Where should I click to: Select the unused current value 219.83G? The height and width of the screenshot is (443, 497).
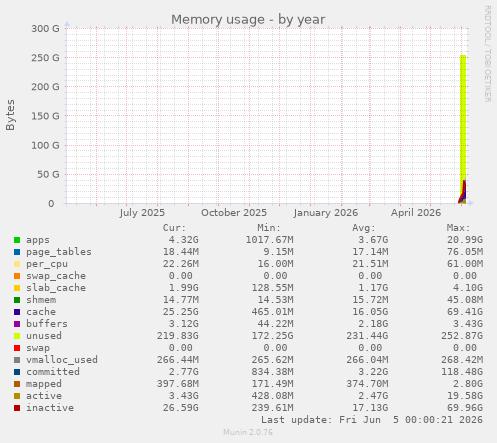[x=178, y=336]
